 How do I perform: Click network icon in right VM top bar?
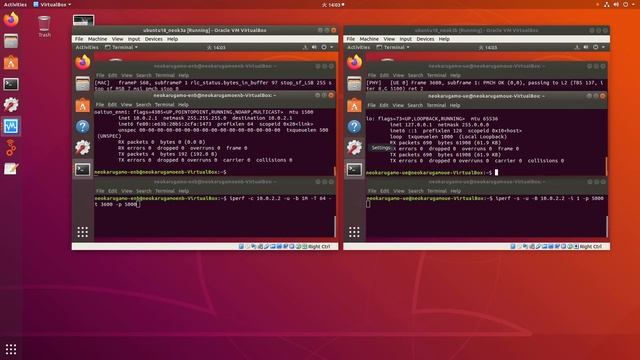click(577, 47)
